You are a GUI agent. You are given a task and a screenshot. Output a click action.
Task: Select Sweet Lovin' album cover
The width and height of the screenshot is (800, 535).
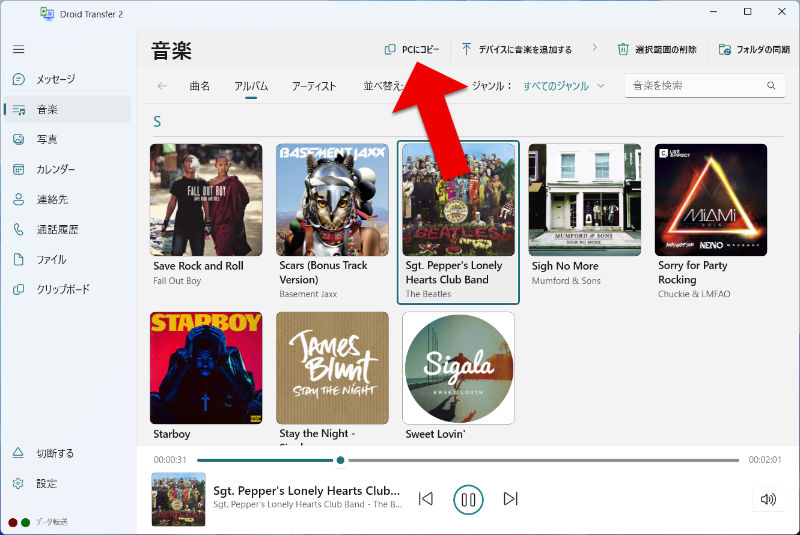click(x=458, y=368)
